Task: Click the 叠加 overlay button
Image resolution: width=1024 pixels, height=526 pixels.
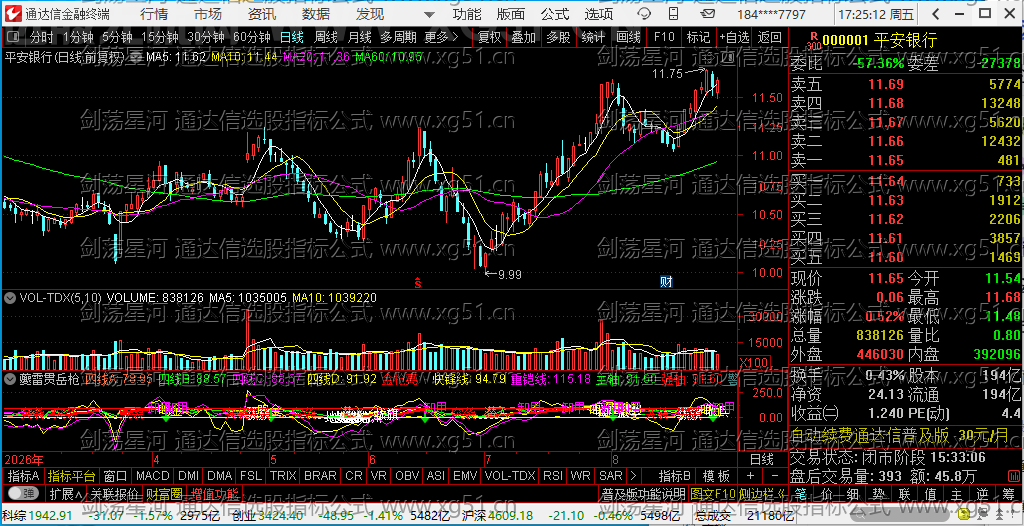Action: [x=524, y=37]
